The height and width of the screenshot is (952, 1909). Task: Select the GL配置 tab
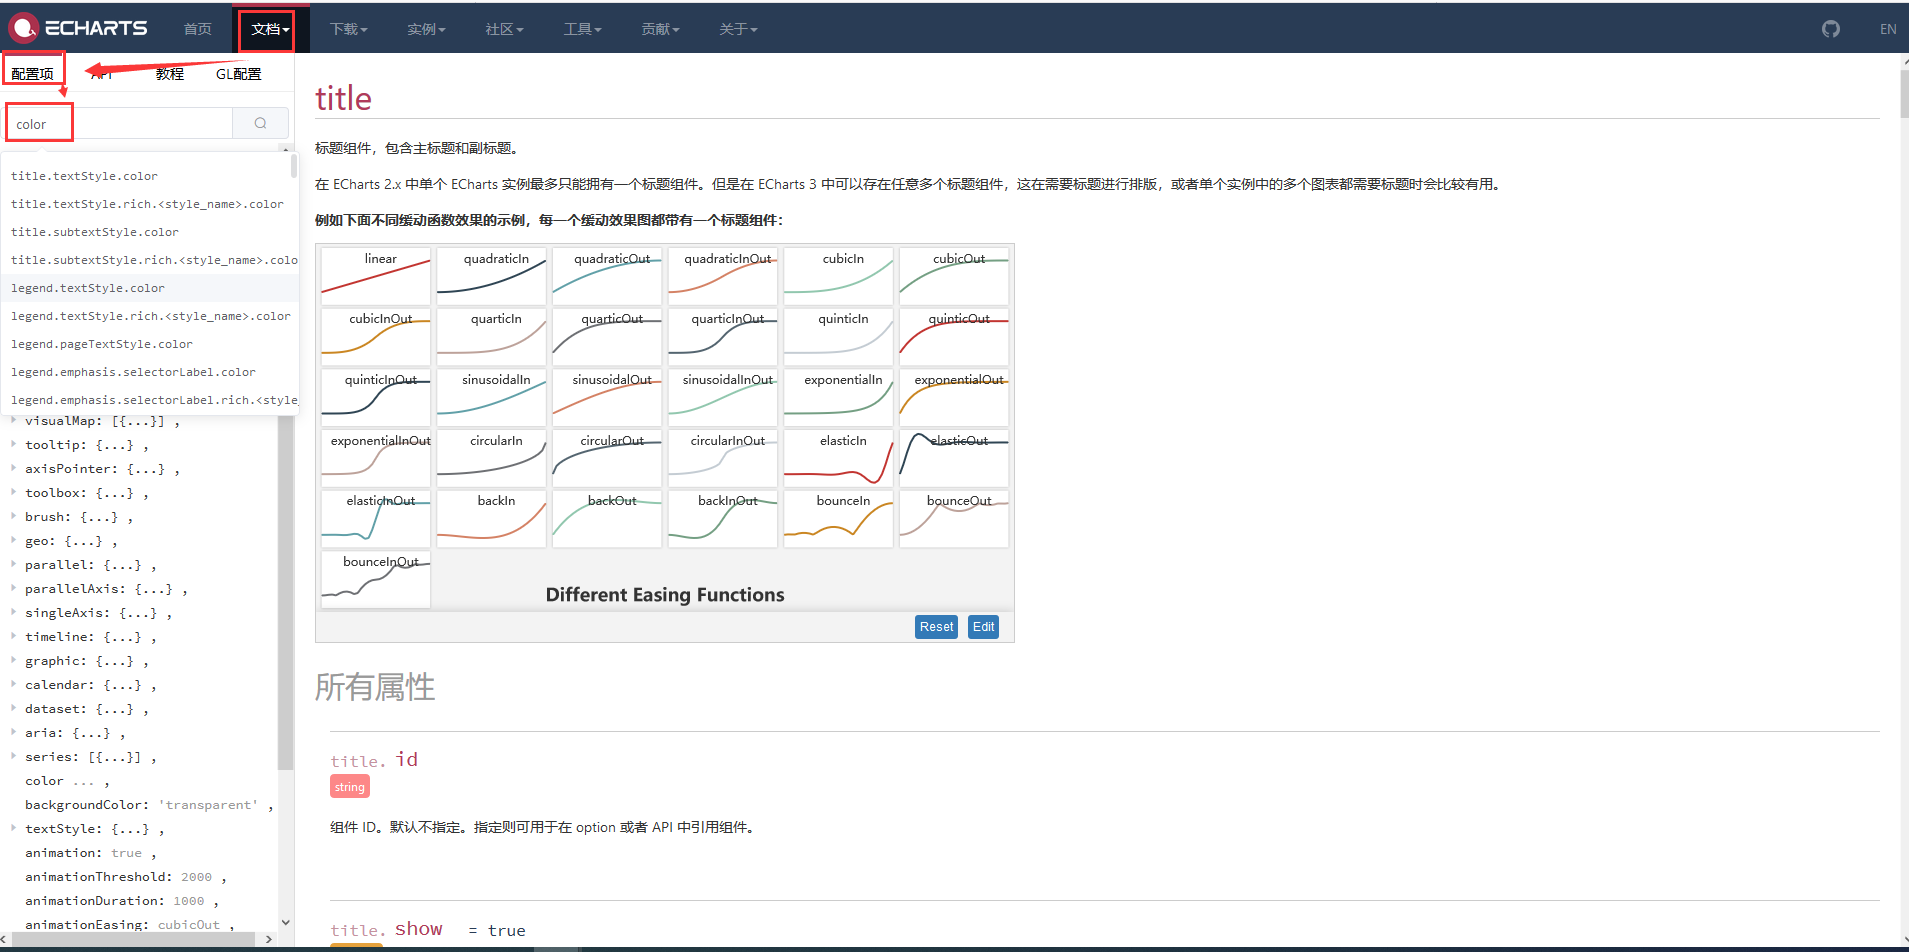[x=238, y=74]
